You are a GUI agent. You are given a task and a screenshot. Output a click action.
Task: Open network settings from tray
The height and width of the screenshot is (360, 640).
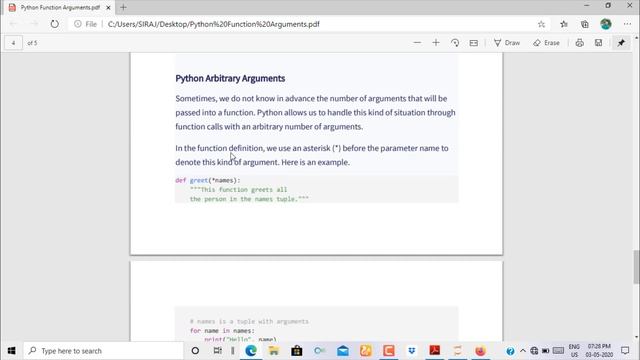(x=534, y=351)
